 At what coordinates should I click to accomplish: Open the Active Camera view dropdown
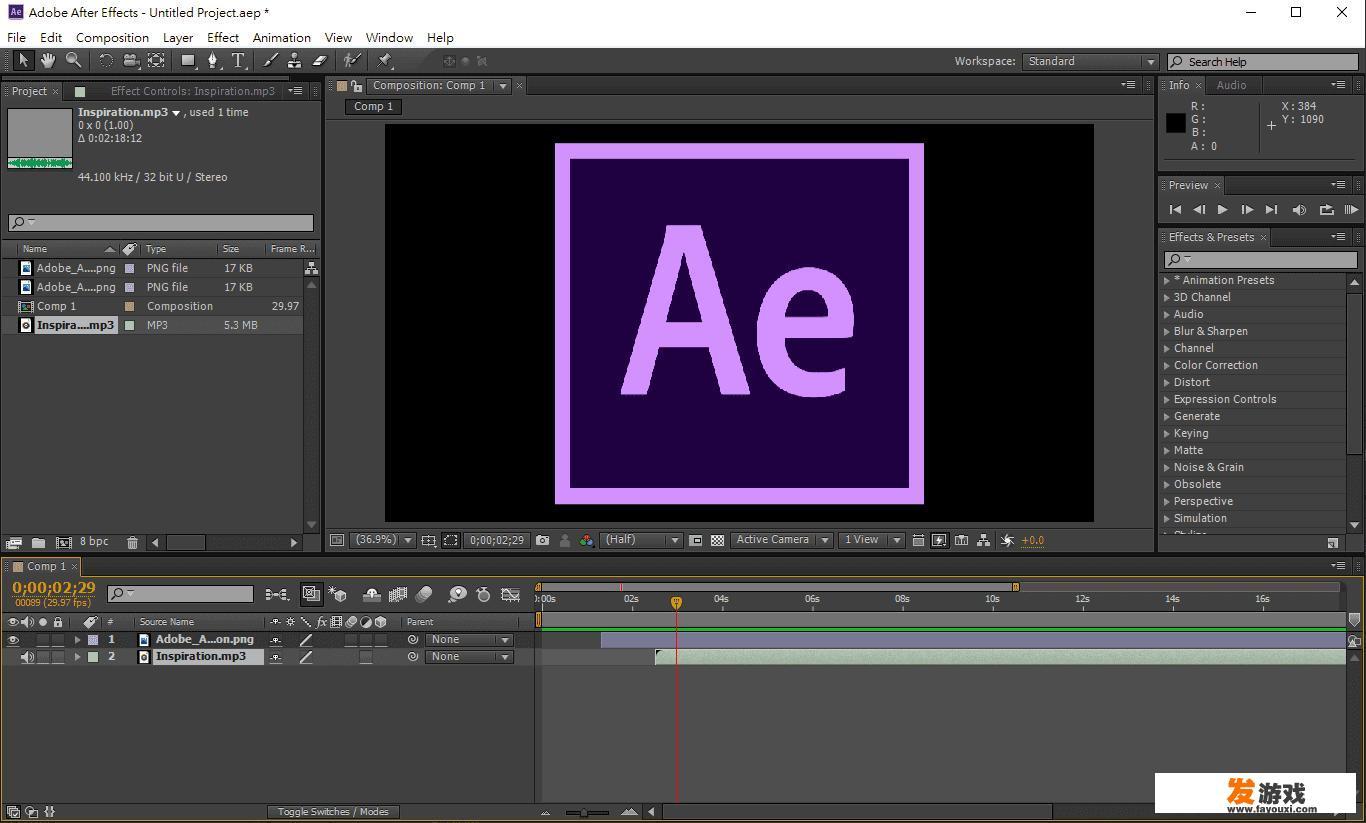[x=782, y=540]
